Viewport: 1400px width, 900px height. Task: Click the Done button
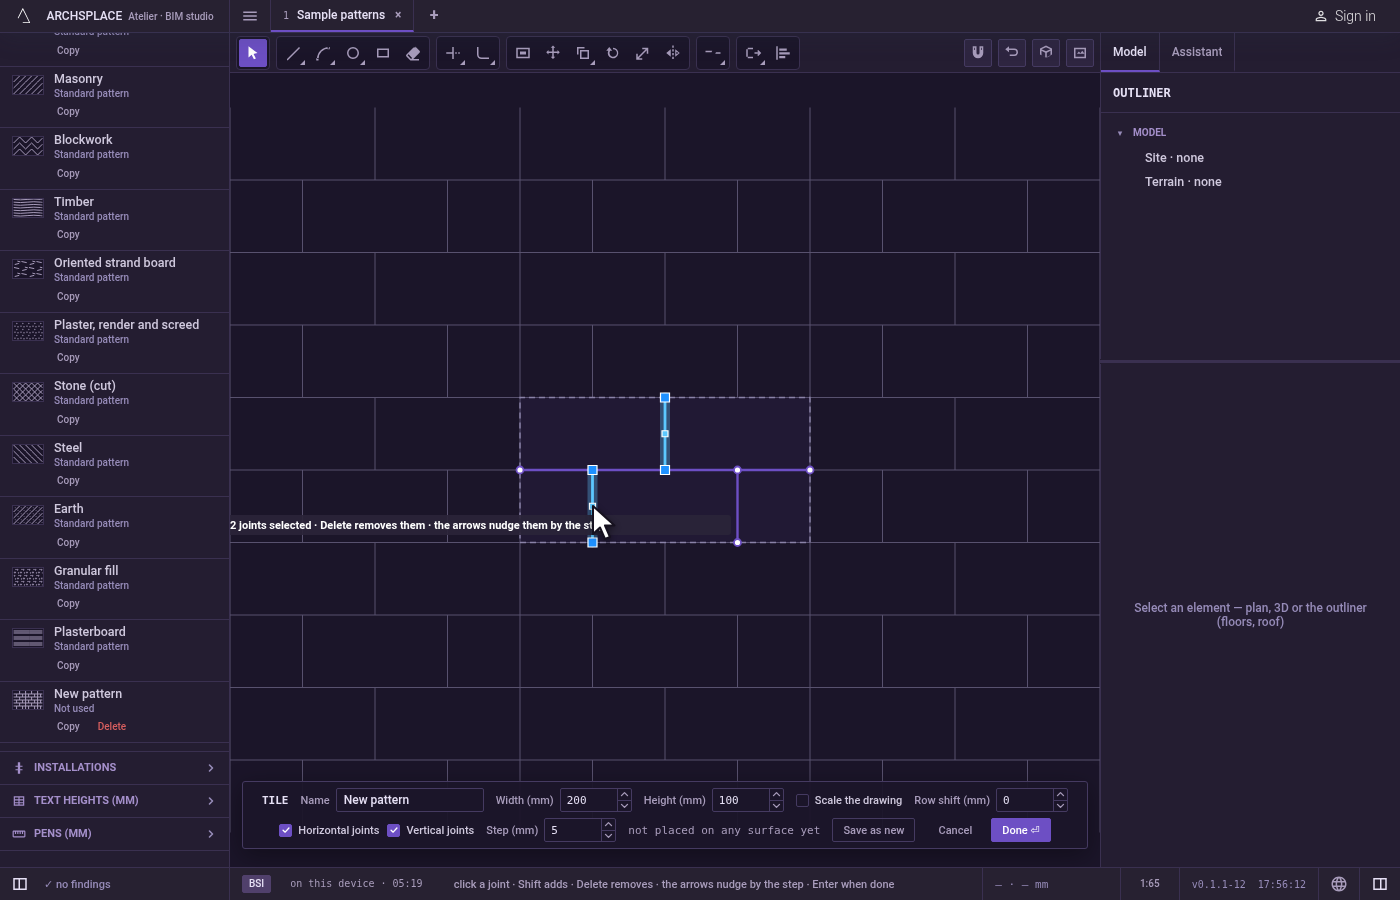pyautogui.click(x=1021, y=830)
